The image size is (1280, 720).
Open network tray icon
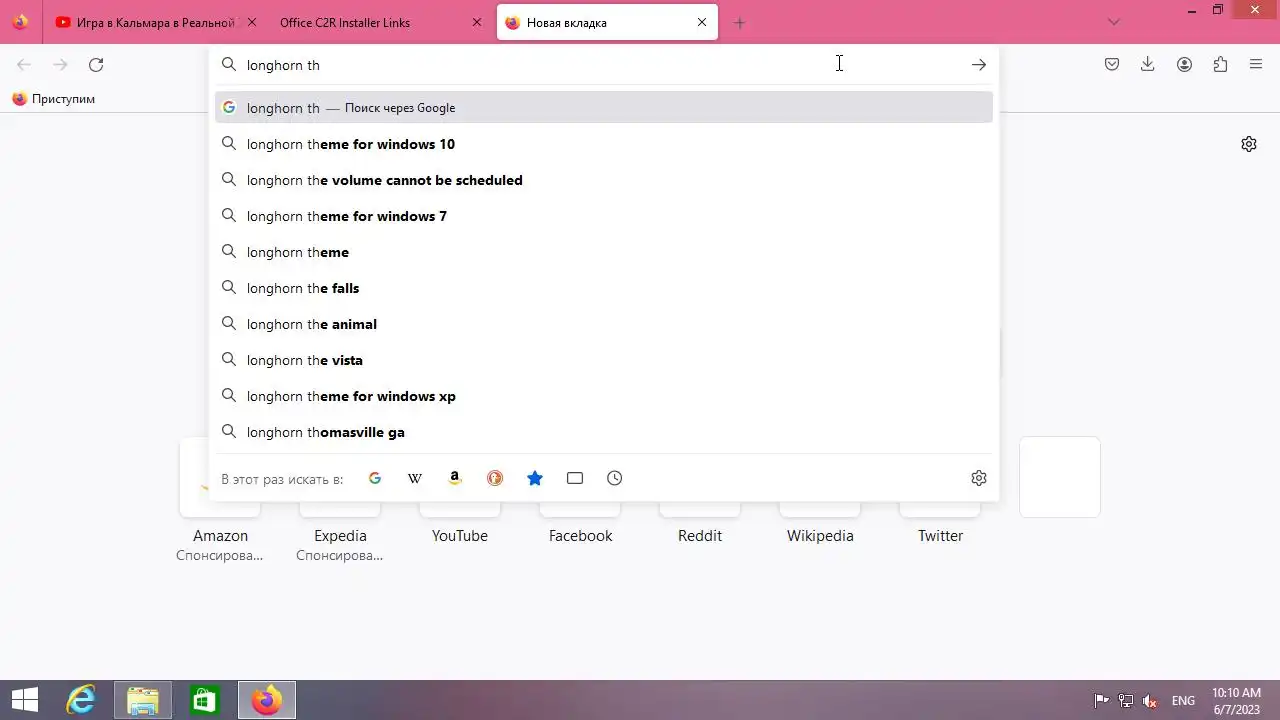pyautogui.click(x=1126, y=701)
